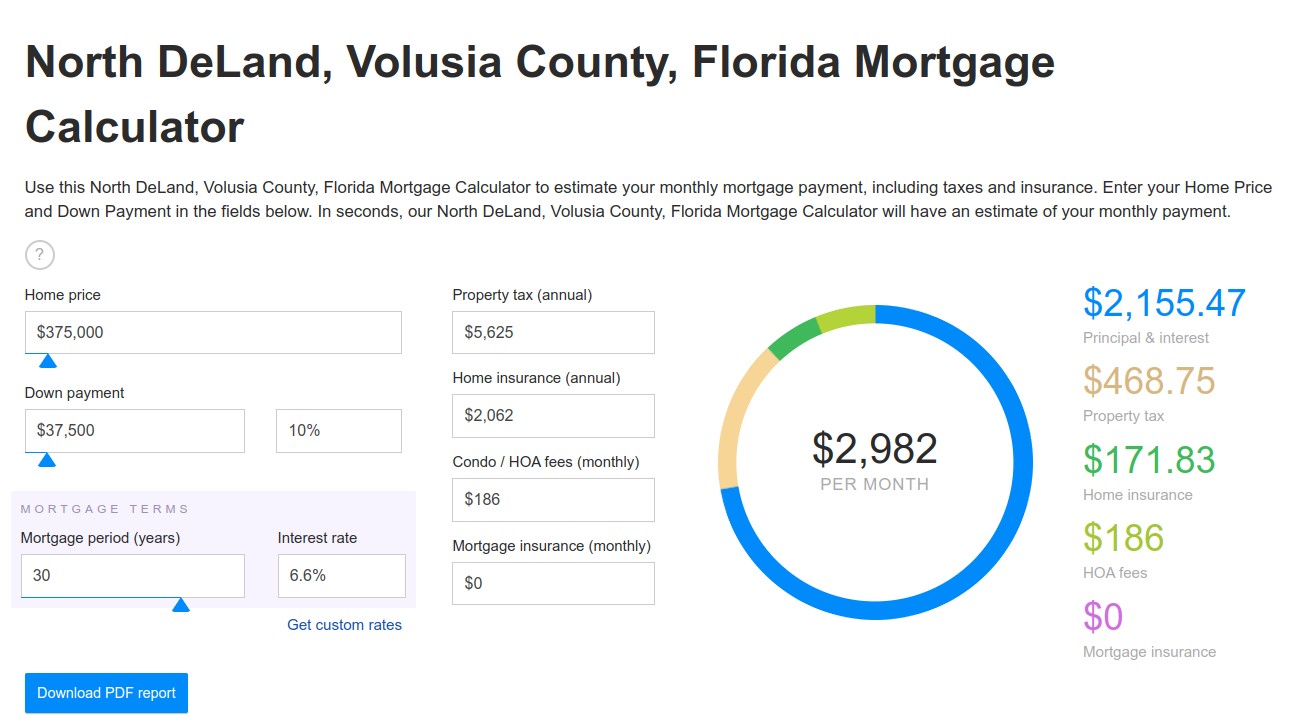Viewport: 1297px width, 727px height.
Task: Click the lime HOA fees chart segment
Action: [846, 316]
